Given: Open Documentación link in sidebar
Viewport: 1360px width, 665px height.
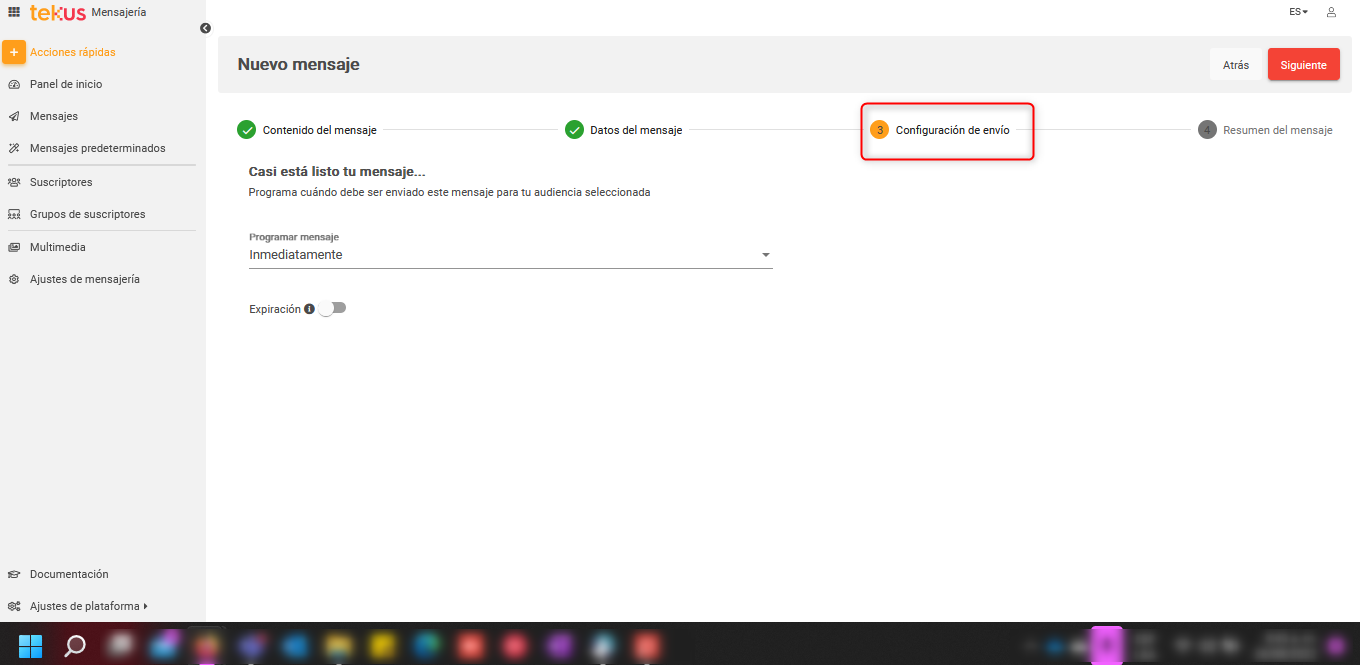Looking at the screenshot, I should 69,574.
